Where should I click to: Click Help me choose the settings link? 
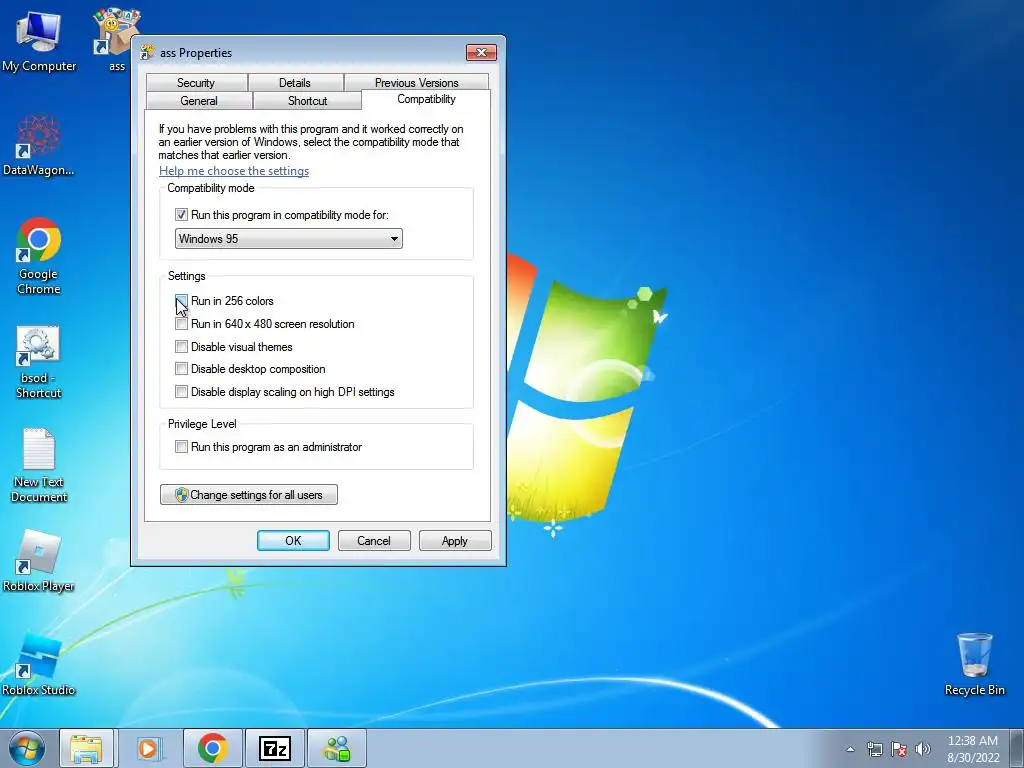point(234,170)
